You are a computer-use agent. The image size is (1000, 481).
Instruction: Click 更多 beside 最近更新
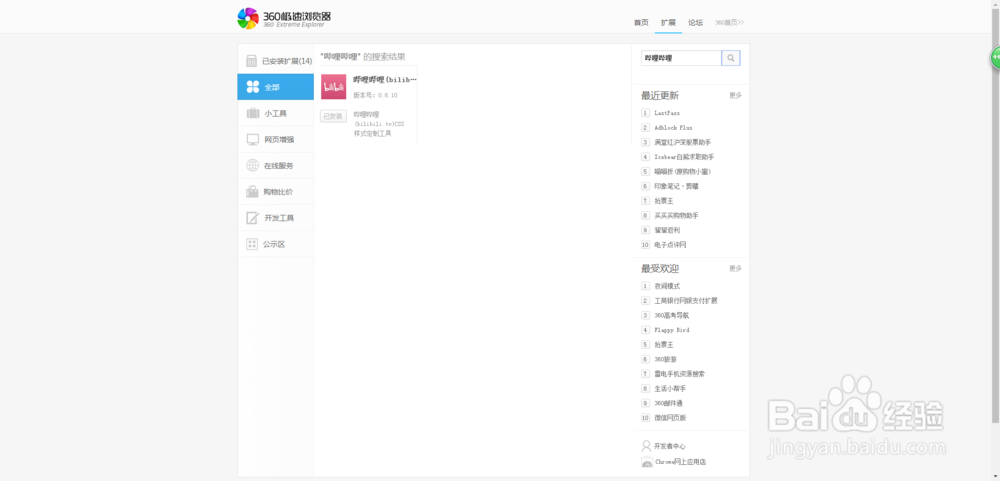coord(735,96)
